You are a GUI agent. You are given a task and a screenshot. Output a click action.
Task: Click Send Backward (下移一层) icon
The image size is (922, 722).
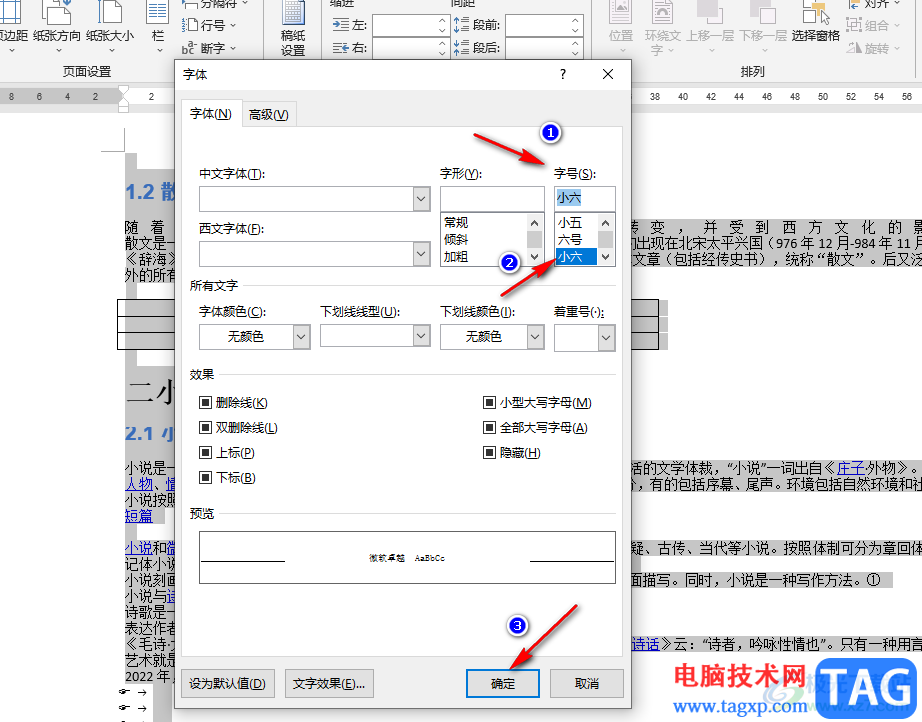pyautogui.click(x=763, y=28)
